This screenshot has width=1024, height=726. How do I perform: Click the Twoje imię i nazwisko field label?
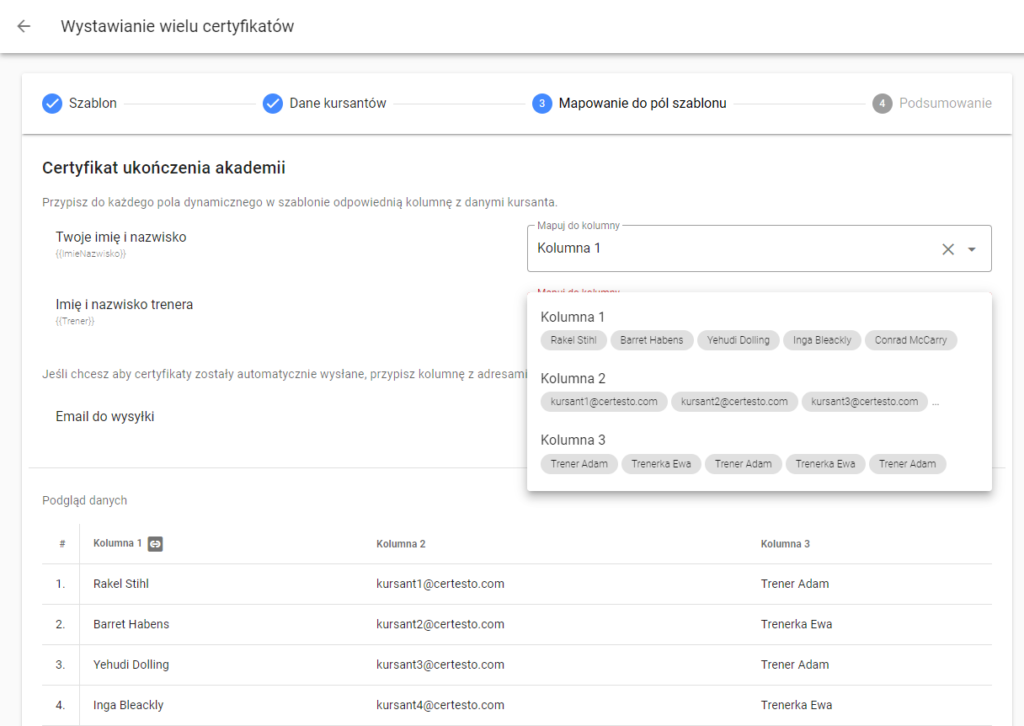[121, 237]
